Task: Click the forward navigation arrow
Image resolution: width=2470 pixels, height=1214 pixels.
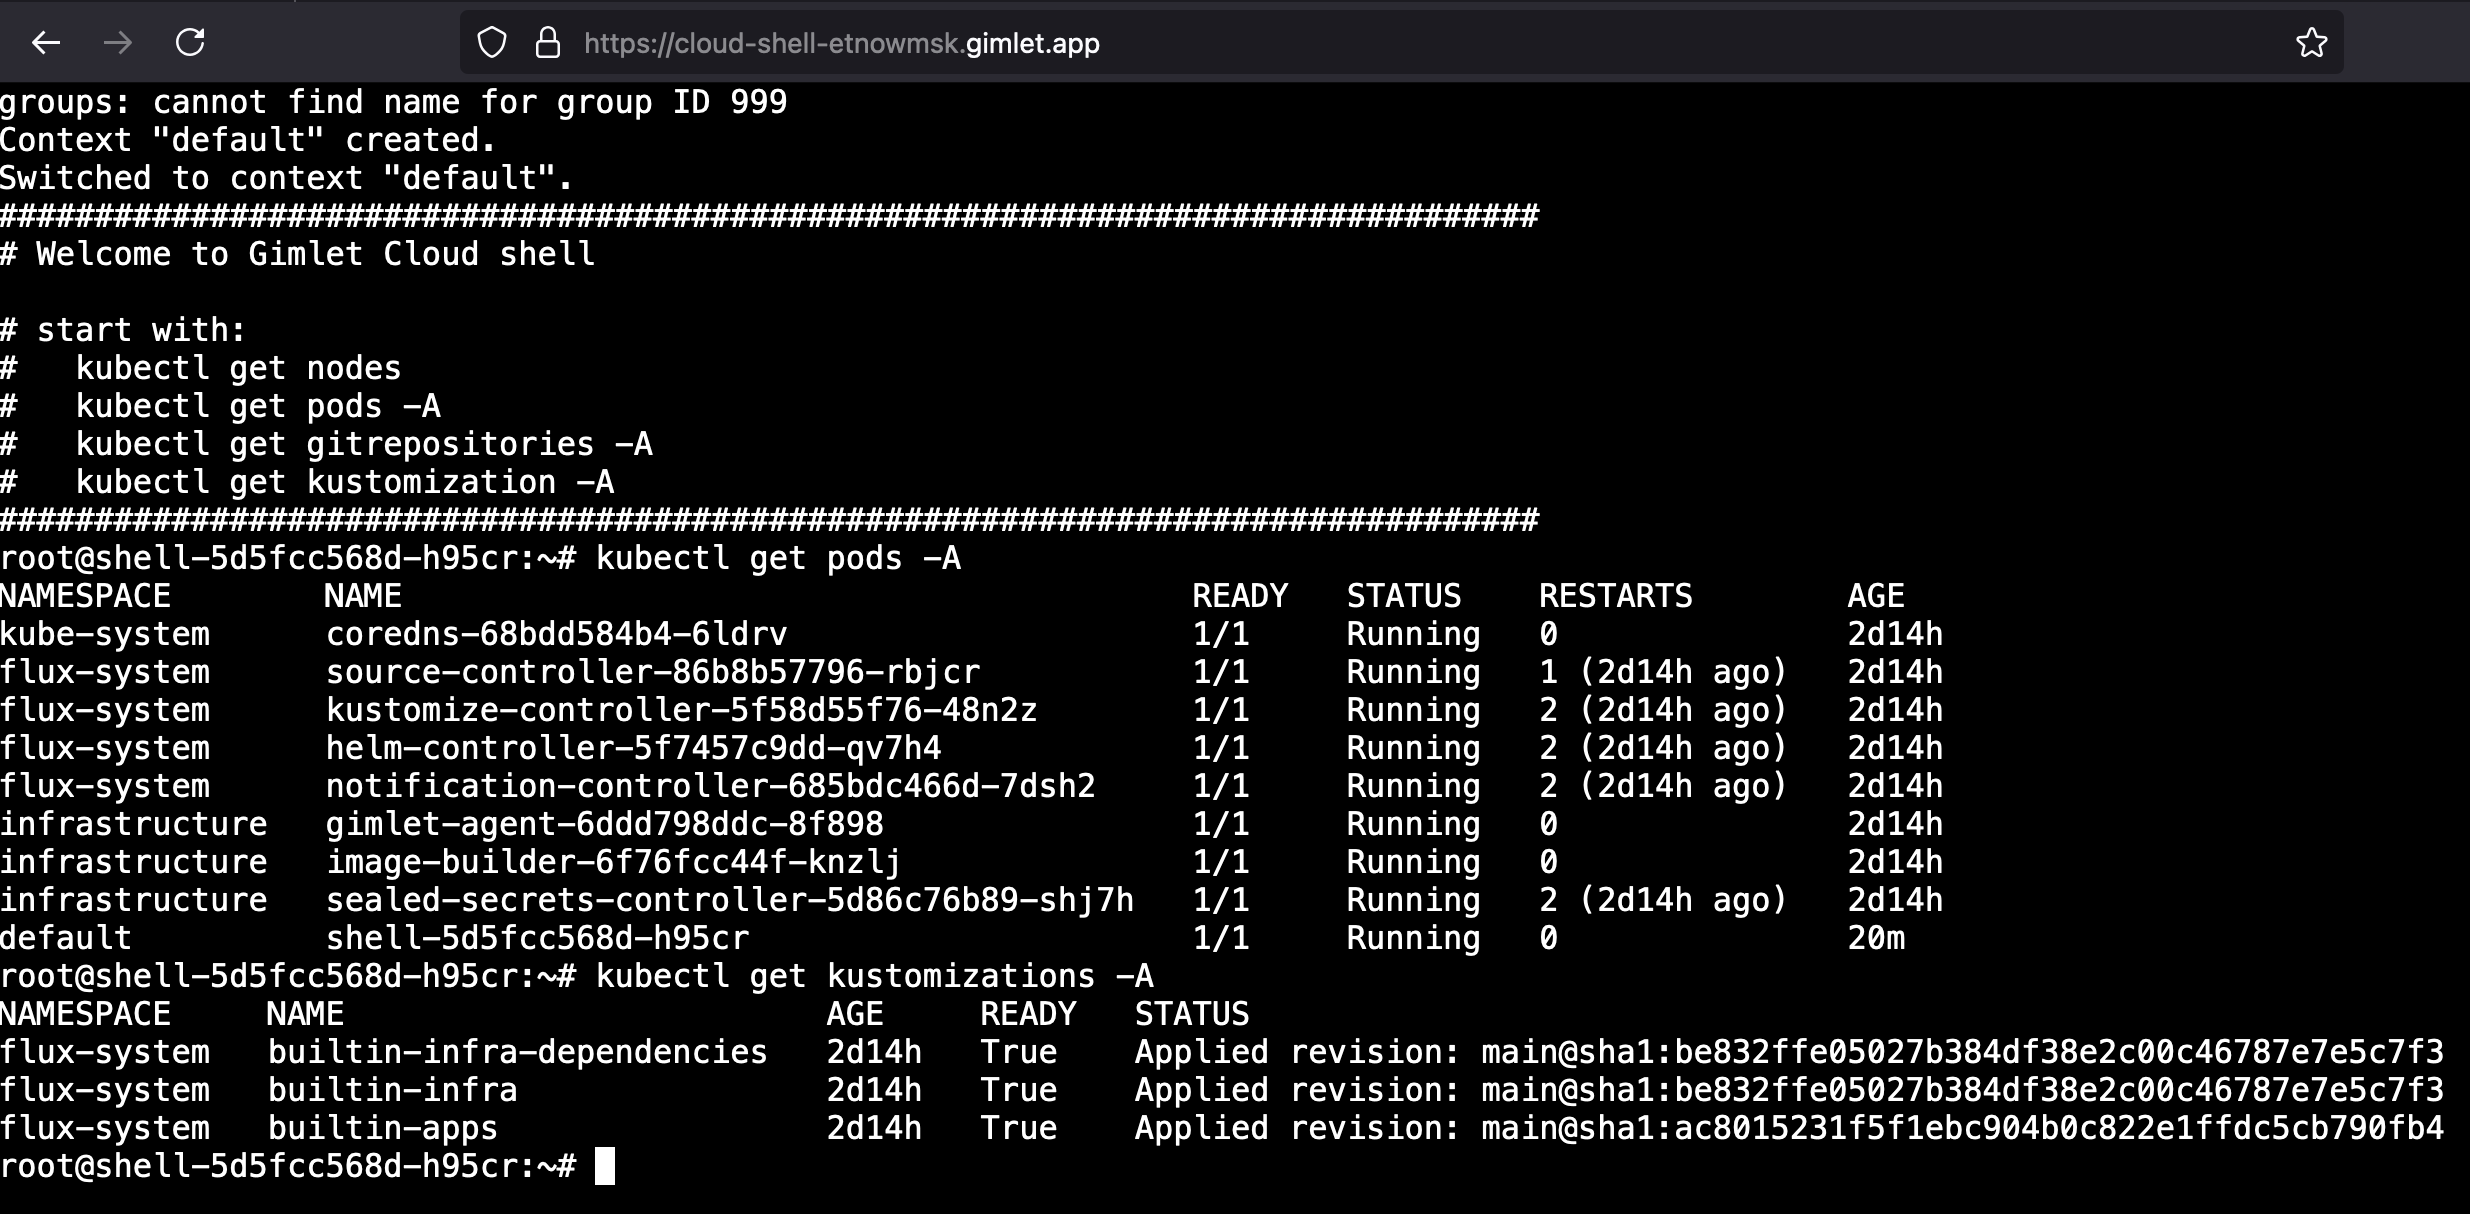Action: point(118,43)
